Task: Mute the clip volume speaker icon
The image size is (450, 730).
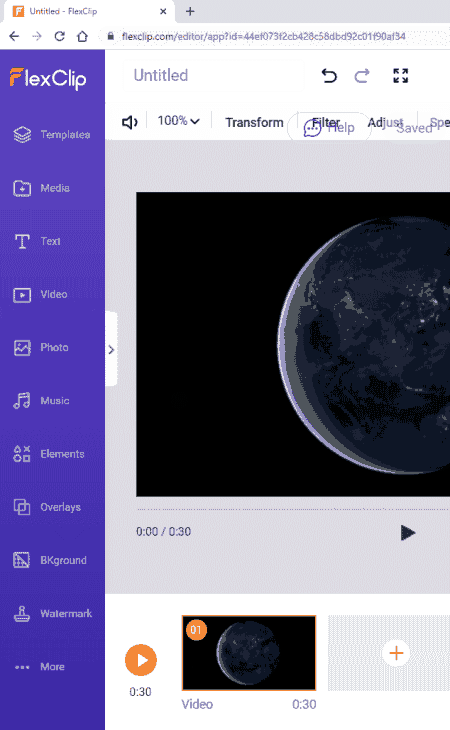Action: coord(130,122)
